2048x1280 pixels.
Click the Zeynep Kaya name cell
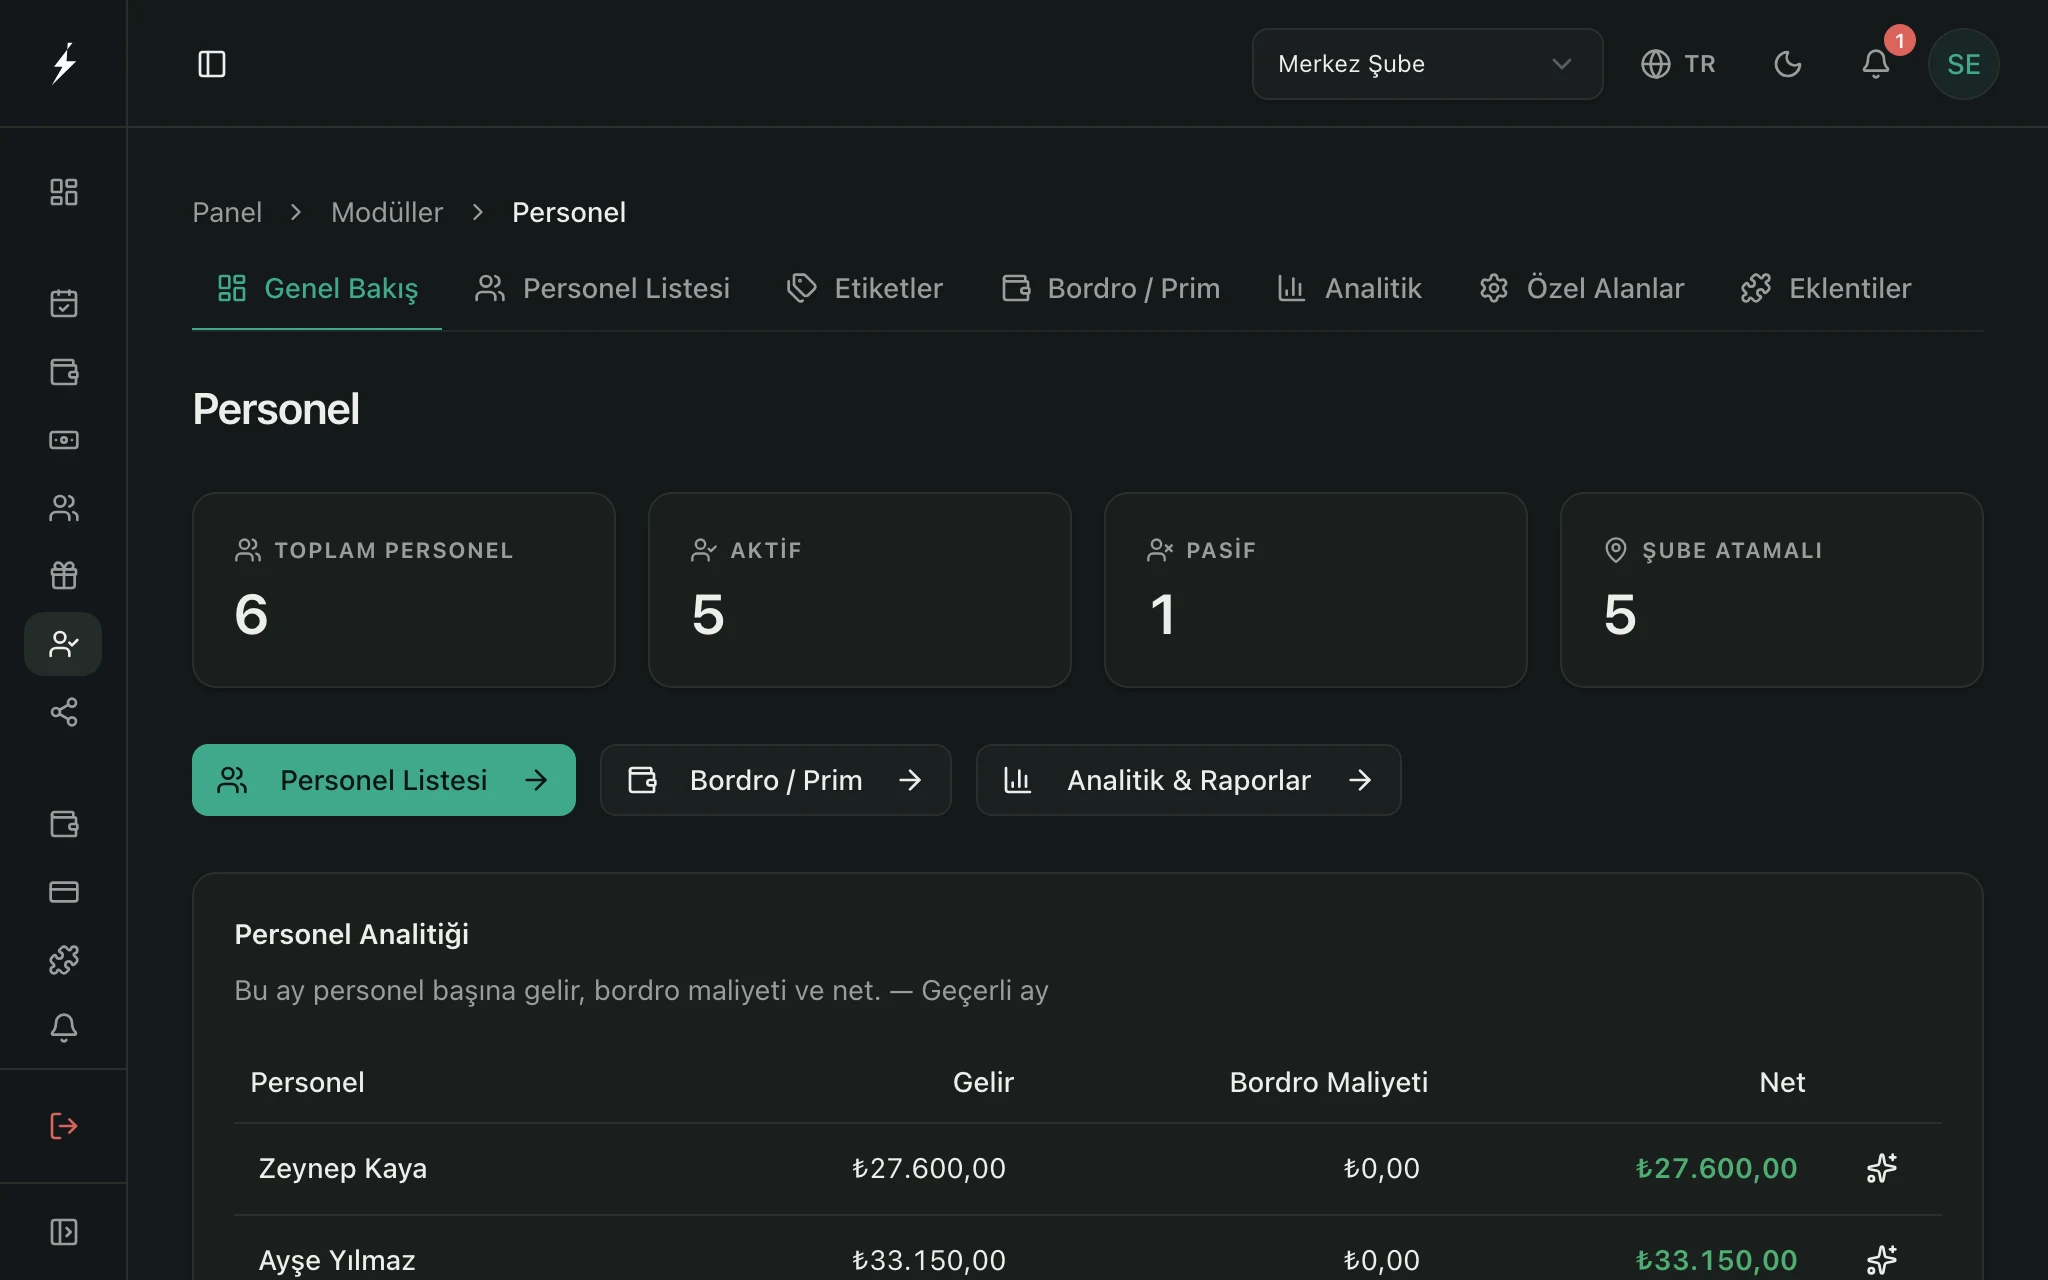(x=343, y=1168)
